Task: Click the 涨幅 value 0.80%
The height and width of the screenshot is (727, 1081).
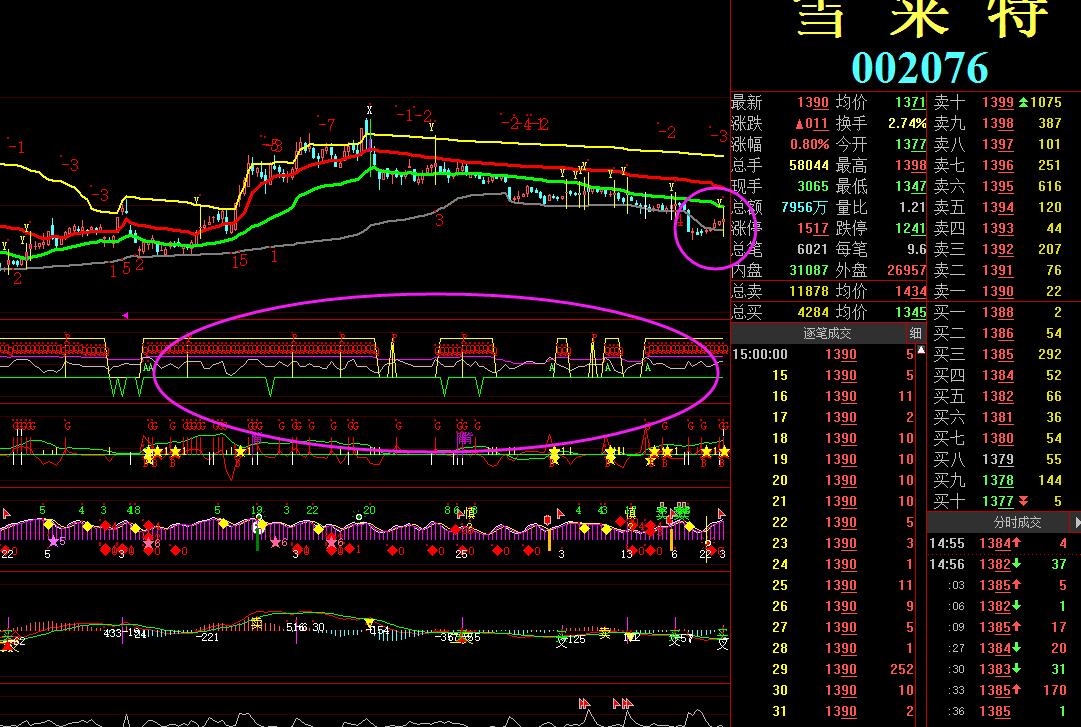Action: click(809, 145)
